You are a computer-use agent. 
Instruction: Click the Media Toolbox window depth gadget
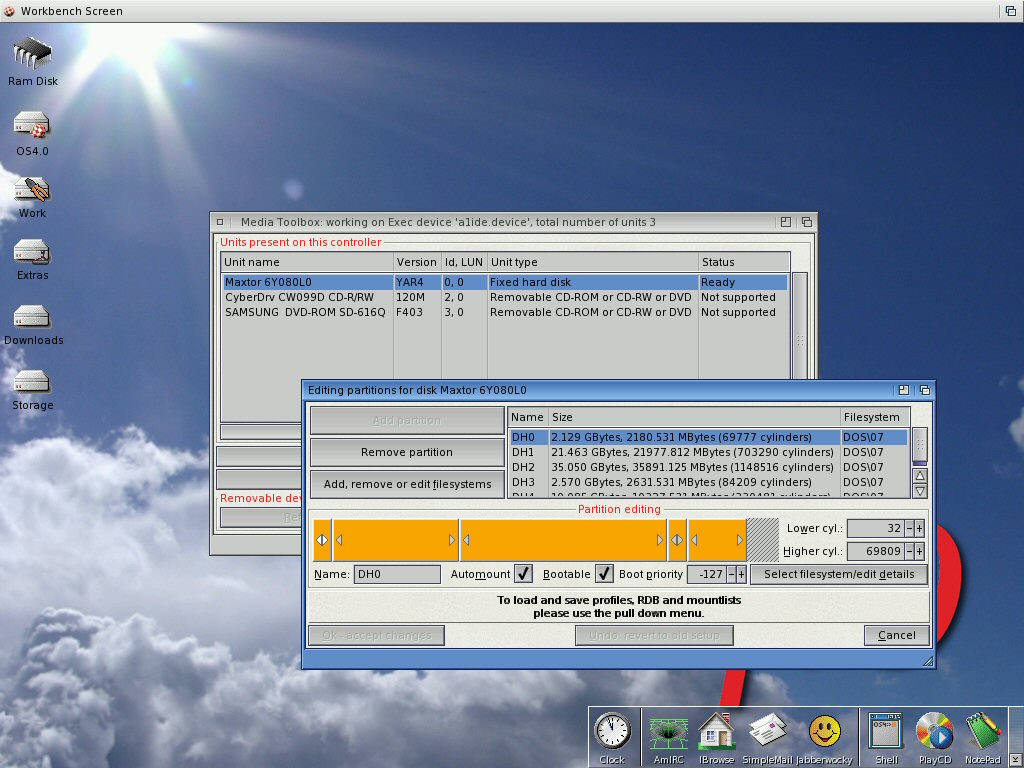tap(807, 222)
